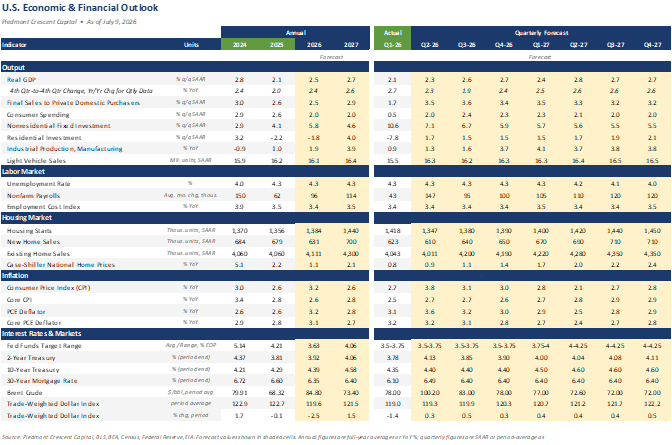
Task: Click the "Brent Crude" row label
Action: 24,393
